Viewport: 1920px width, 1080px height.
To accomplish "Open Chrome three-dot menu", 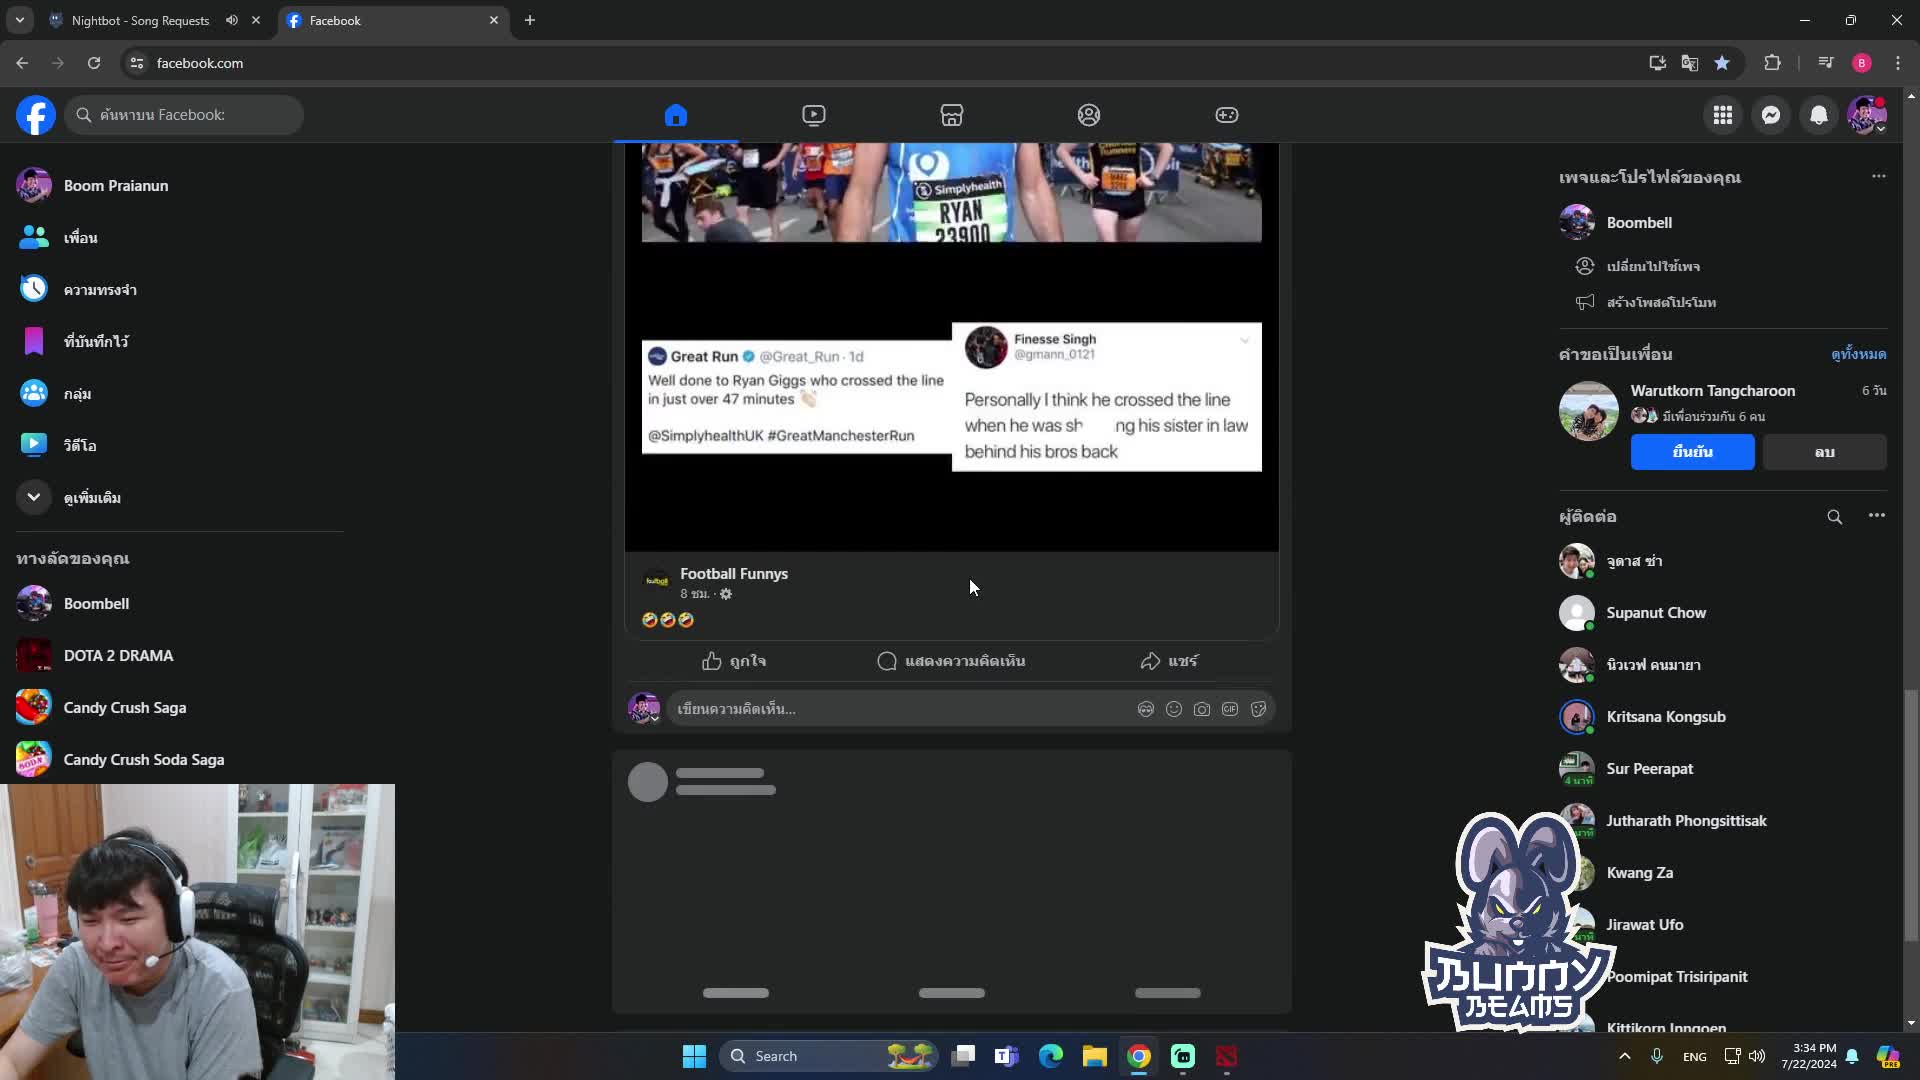I will [x=1898, y=63].
